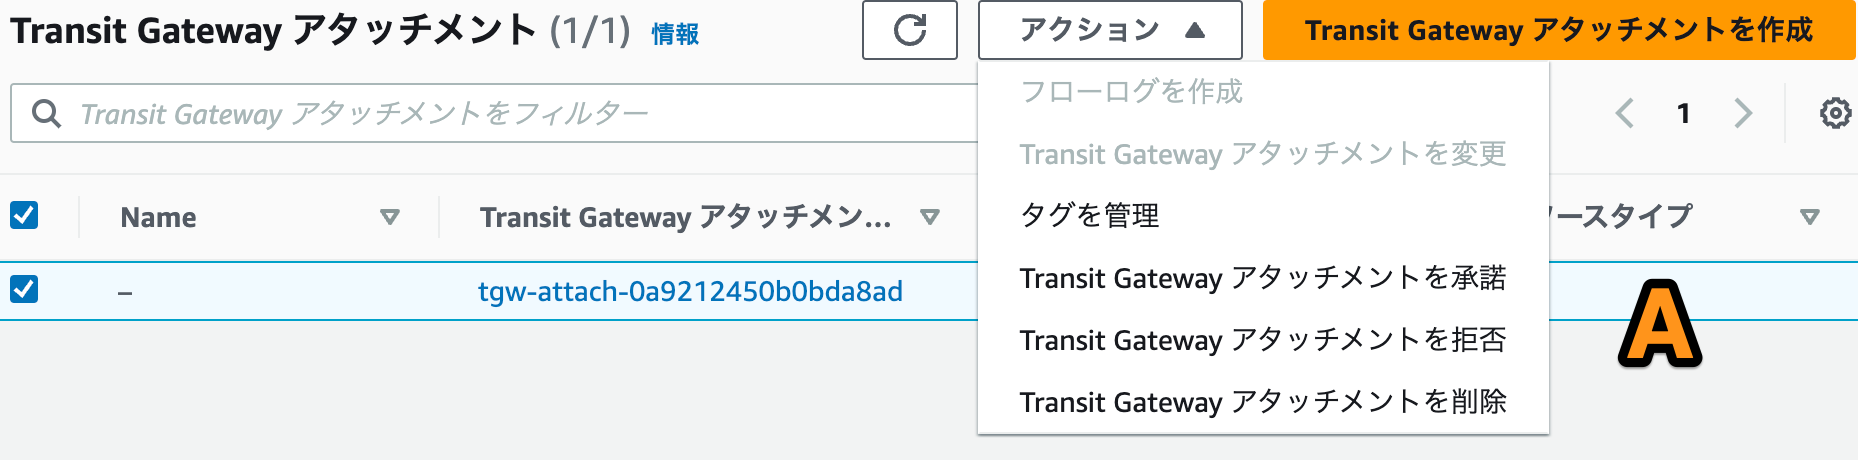
Task: Uncheck the tgw-attach row checkbox
Action: (24, 289)
